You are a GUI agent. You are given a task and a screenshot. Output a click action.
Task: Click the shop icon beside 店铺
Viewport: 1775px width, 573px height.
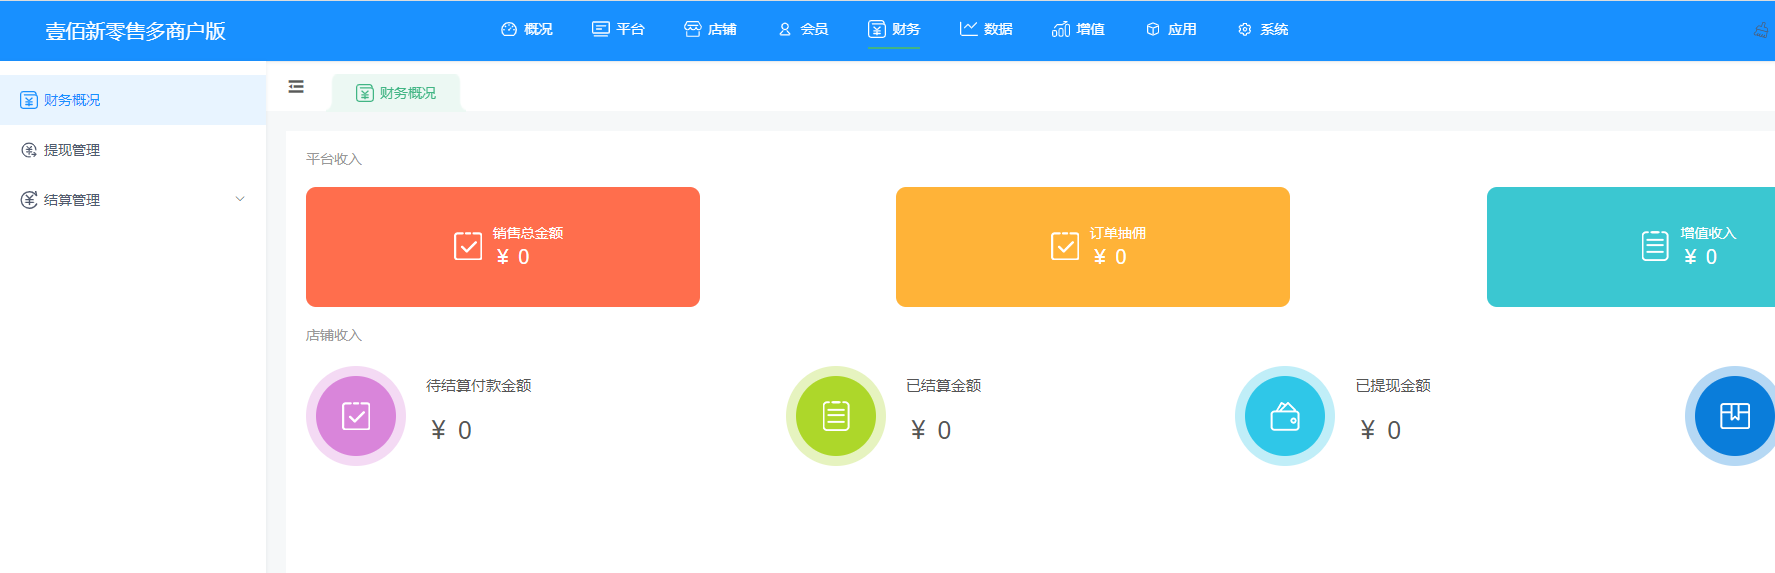pos(693,29)
